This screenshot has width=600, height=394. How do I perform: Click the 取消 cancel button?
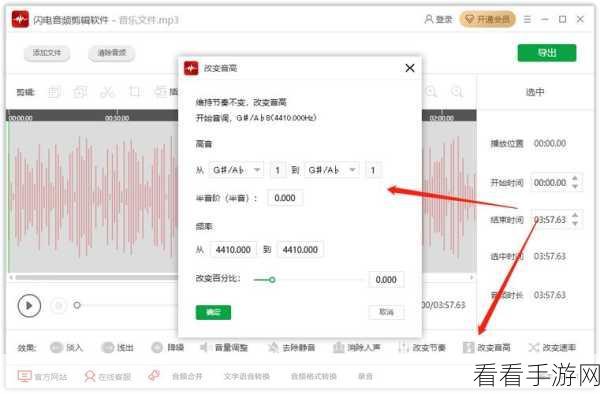(x=386, y=312)
